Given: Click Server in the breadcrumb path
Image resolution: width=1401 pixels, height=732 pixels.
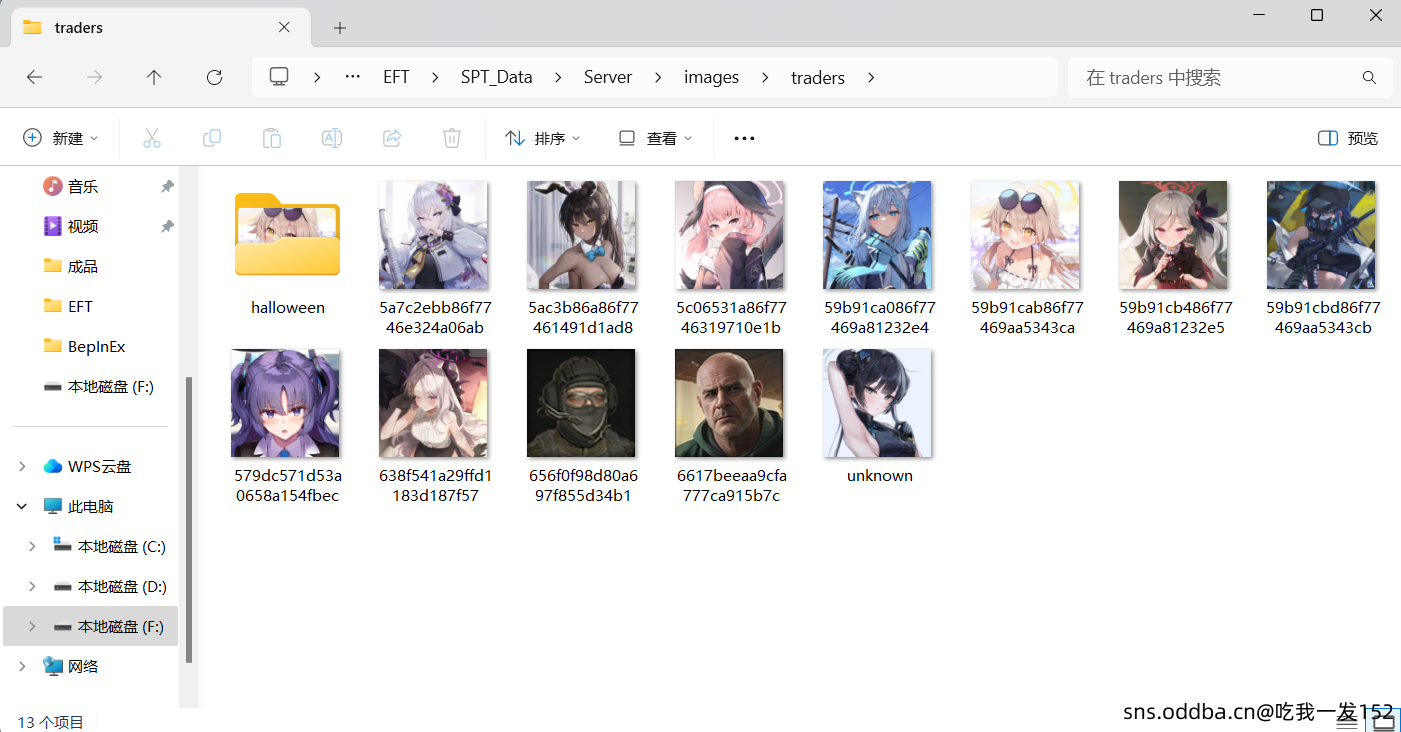Looking at the screenshot, I should (608, 77).
